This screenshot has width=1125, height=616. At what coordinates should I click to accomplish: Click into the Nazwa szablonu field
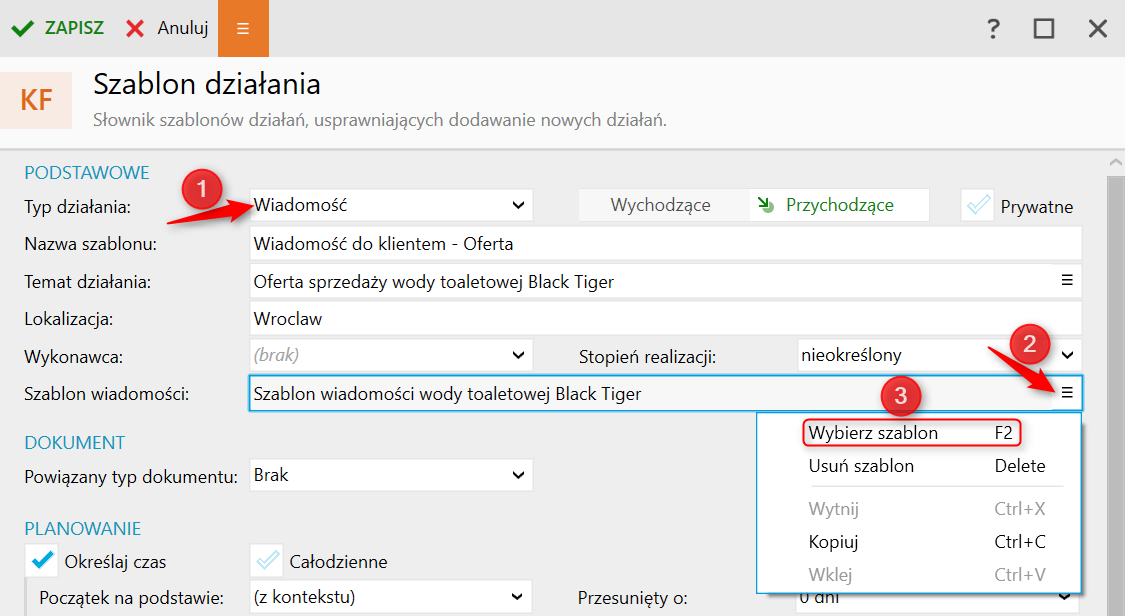point(665,243)
